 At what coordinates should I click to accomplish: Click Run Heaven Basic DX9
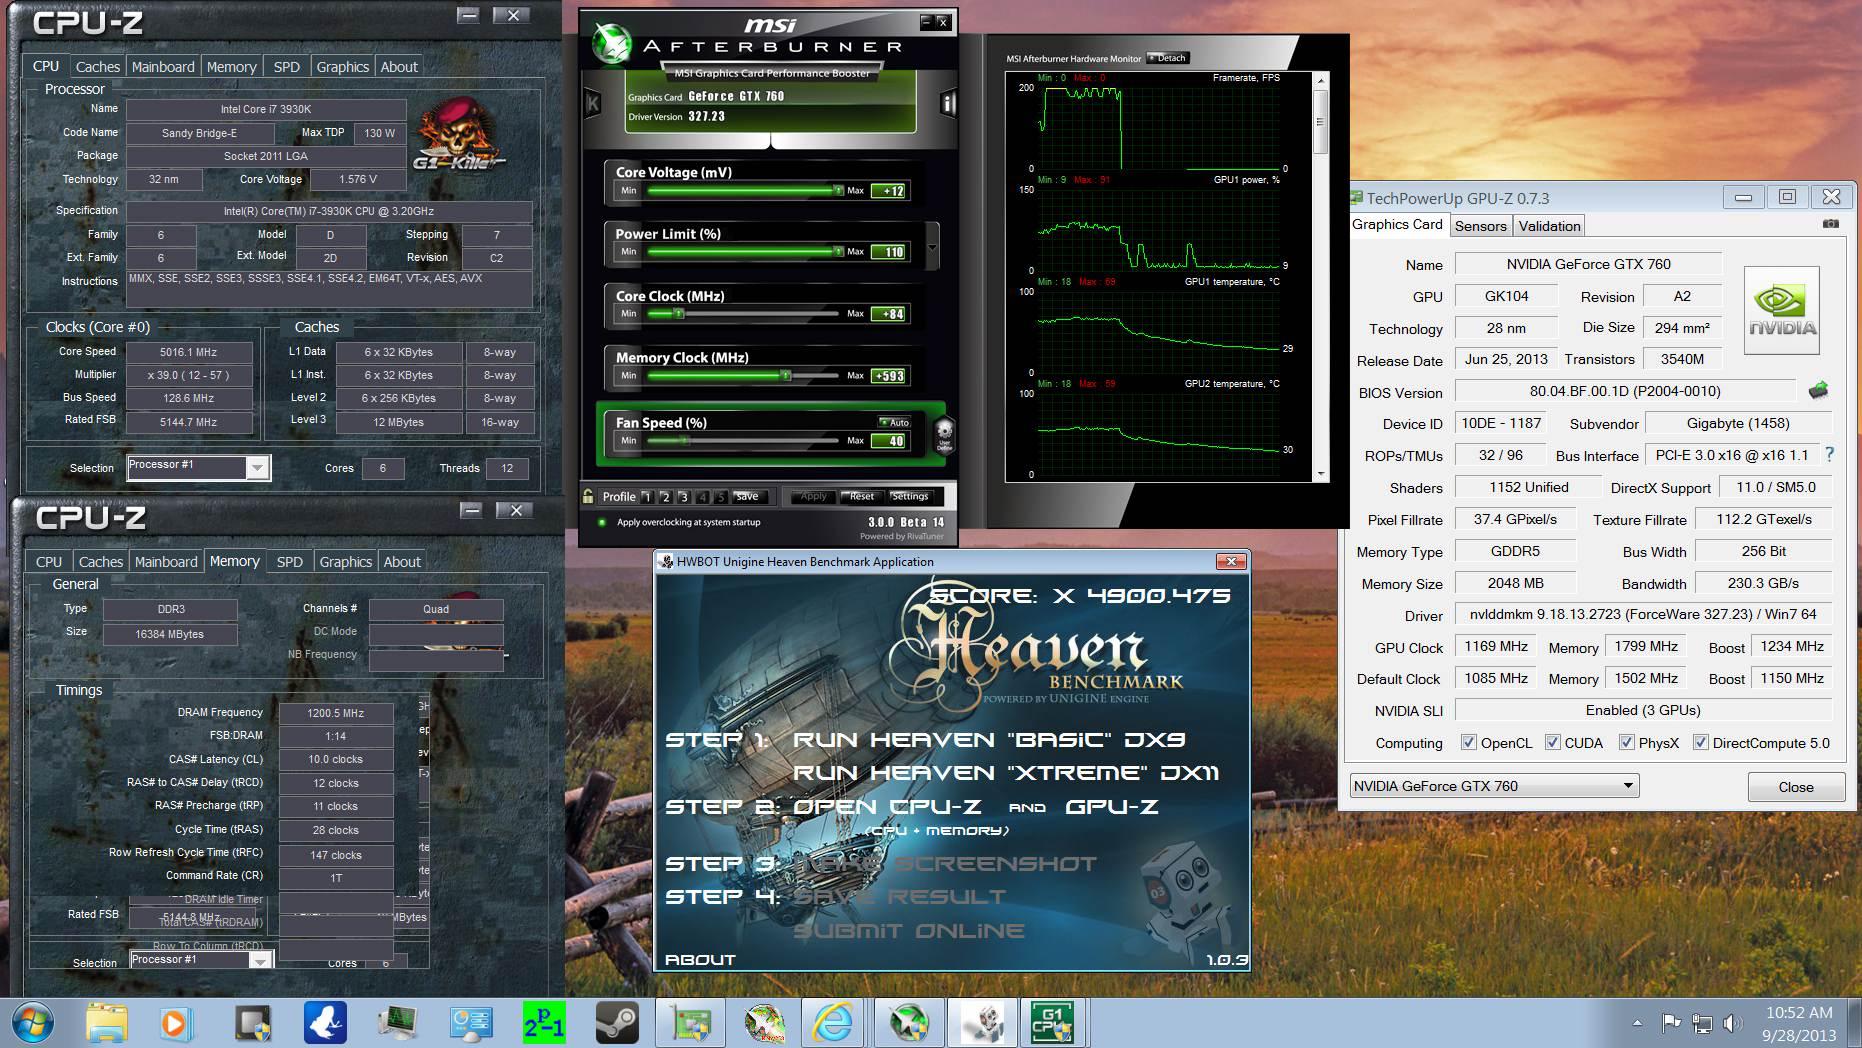point(989,740)
